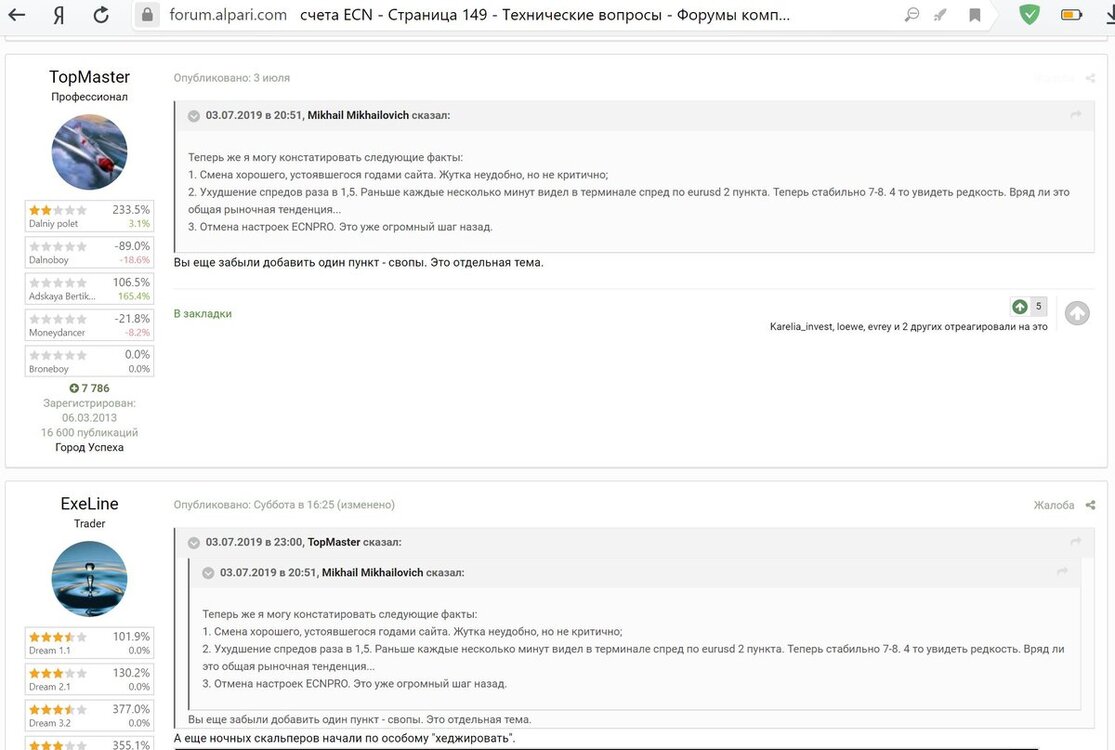Upvote TopMaster's post with the gray arrow
Image resolution: width=1115 pixels, height=750 pixels.
(x=1077, y=313)
